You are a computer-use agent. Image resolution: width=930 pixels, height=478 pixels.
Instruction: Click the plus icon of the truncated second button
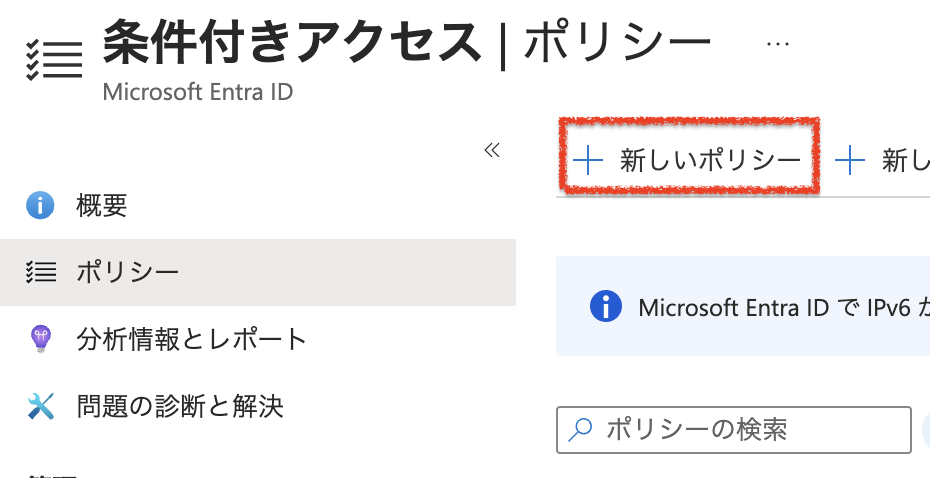[x=850, y=160]
